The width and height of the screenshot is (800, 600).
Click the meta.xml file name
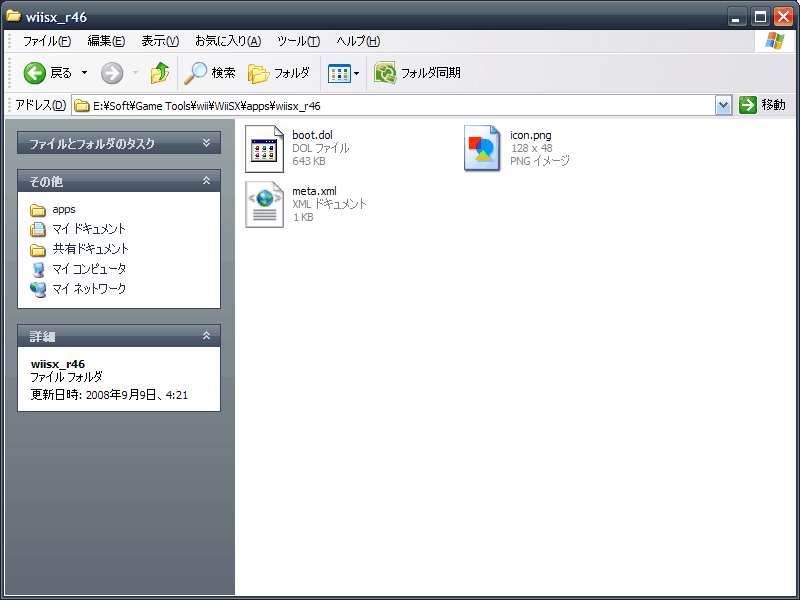point(314,191)
